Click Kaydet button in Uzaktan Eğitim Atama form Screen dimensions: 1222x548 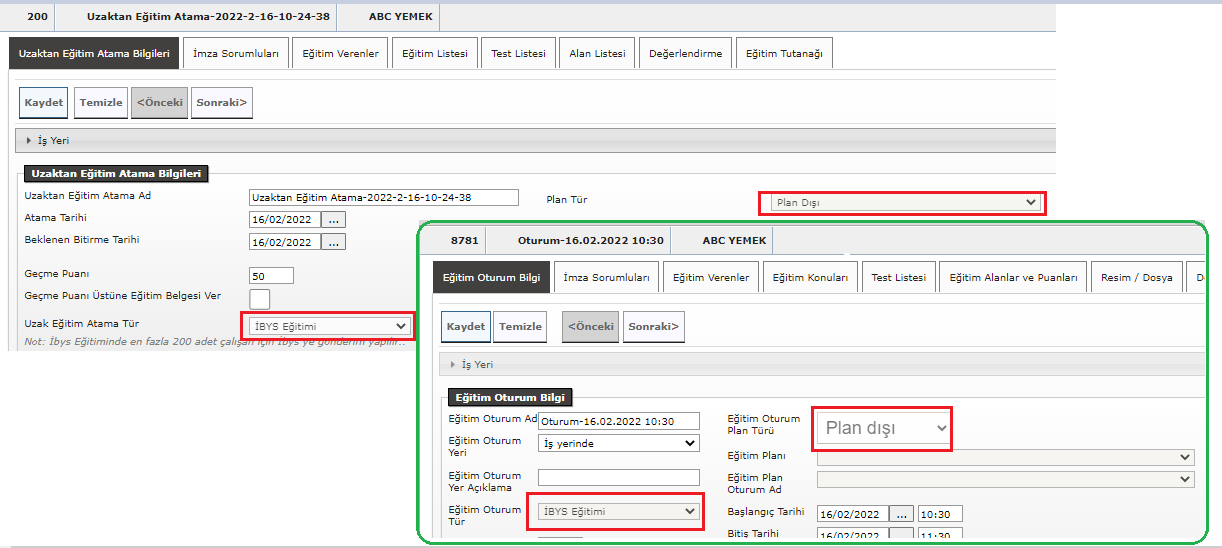point(44,103)
